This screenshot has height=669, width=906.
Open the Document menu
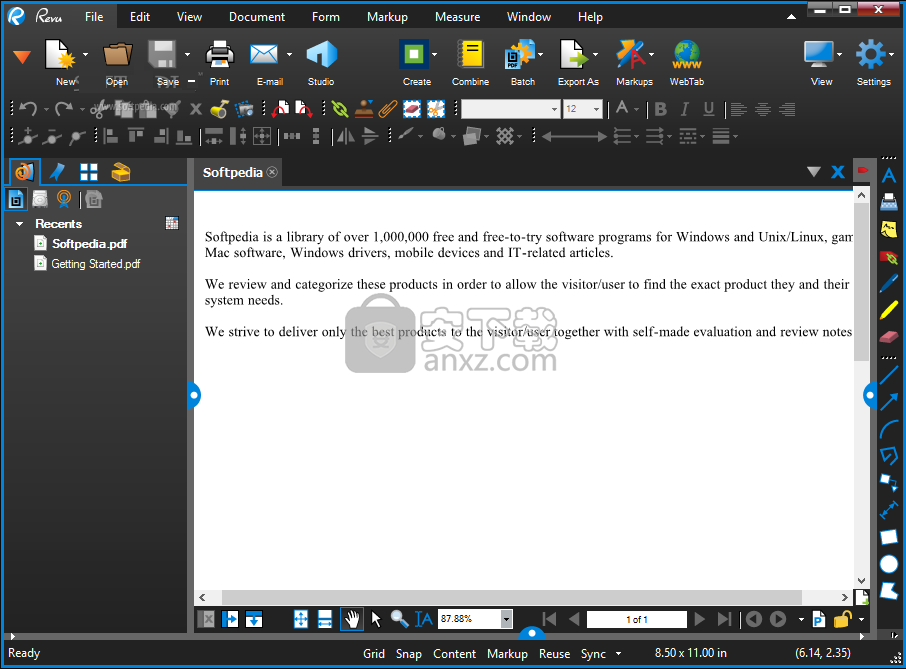click(257, 17)
